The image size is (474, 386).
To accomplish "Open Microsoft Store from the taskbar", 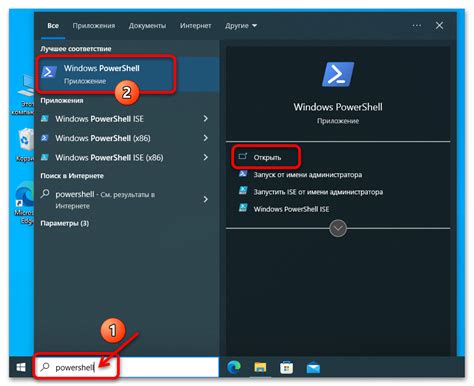I will point(287,367).
